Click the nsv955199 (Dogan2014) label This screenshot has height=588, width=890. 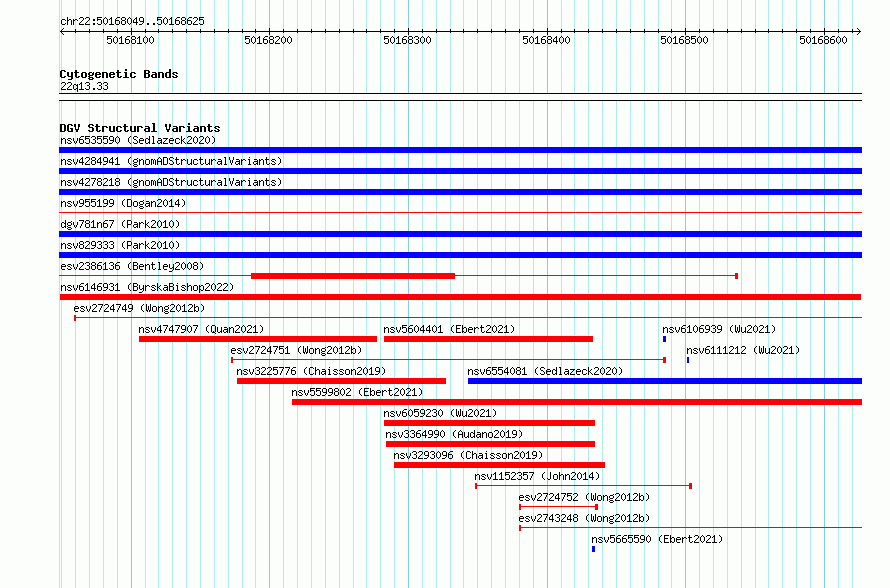(x=123, y=203)
